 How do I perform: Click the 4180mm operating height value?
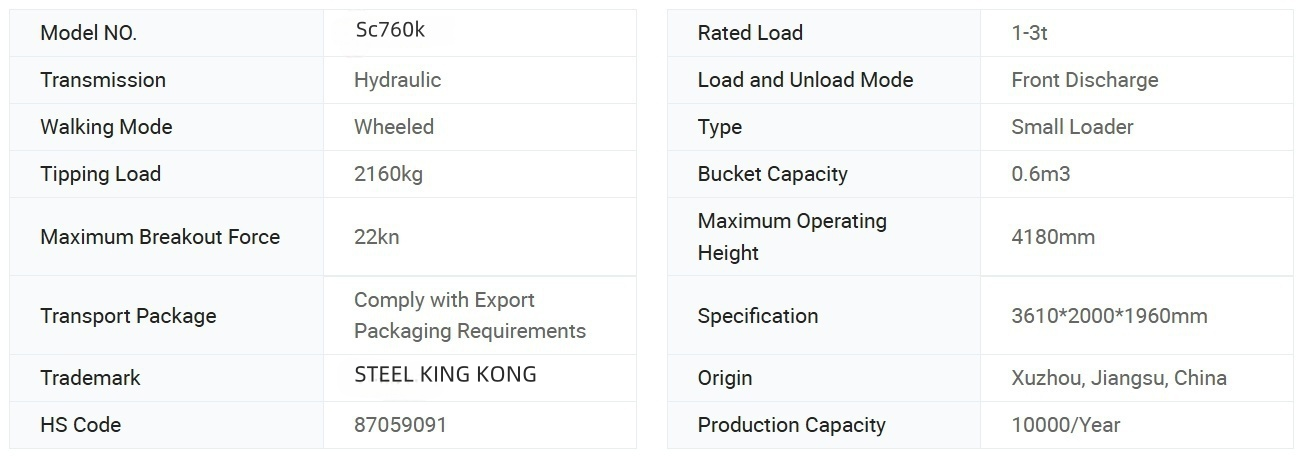tap(1053, 237)
